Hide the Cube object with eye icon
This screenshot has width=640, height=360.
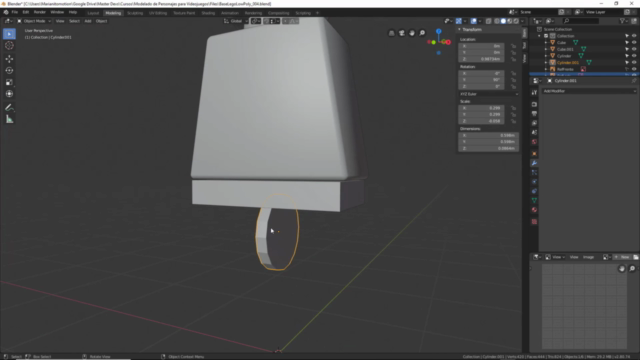(x=634, y=42)
